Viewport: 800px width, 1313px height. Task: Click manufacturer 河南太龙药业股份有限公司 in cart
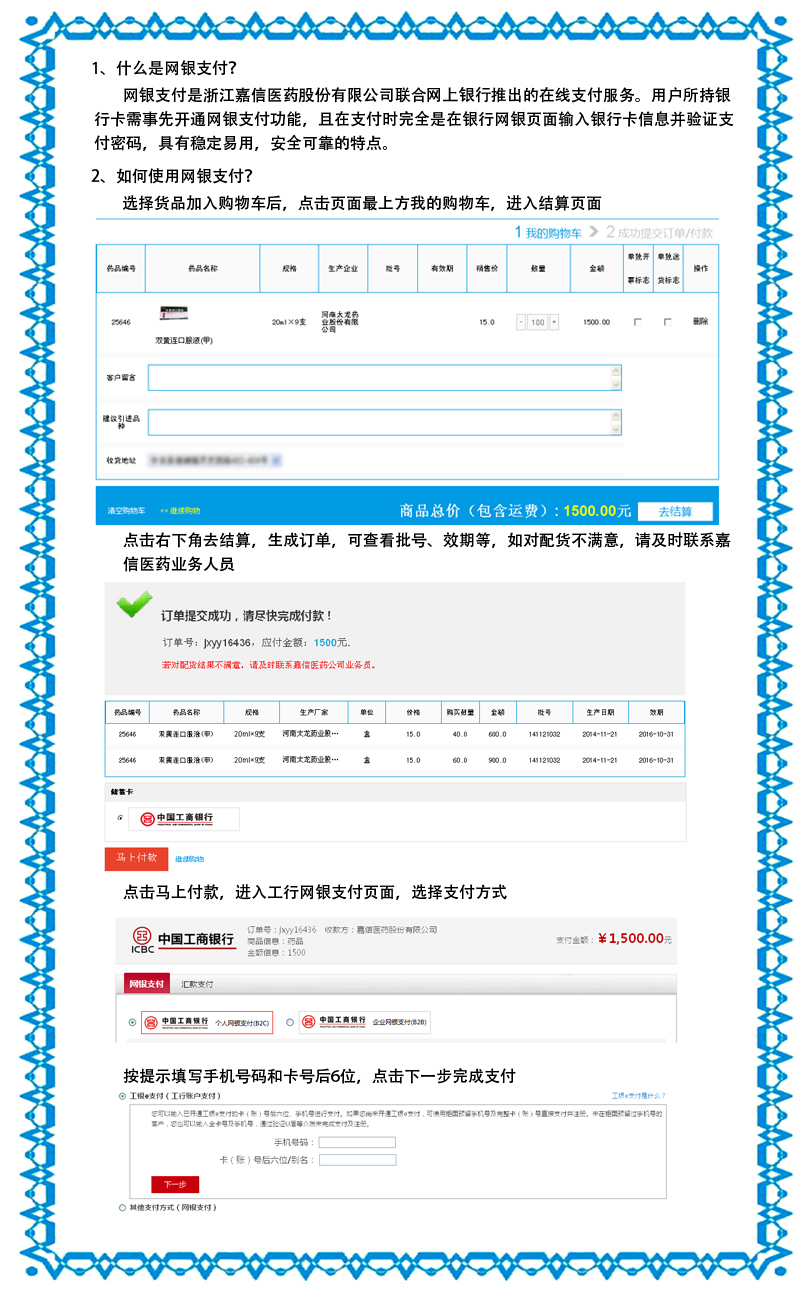click(x=341, y=321)
